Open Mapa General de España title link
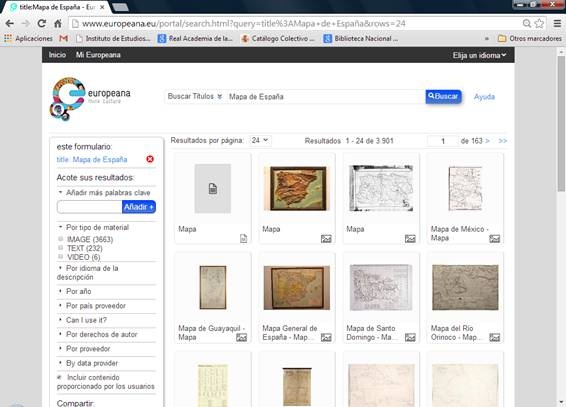Viewport: 566px width, 407px height. click(290, 333)
